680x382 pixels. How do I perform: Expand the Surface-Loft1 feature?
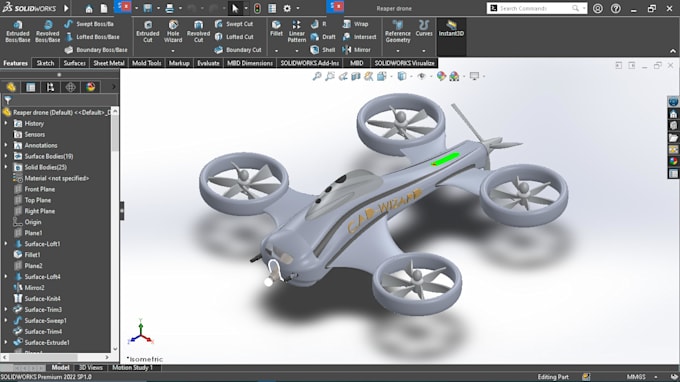[6, 244]
